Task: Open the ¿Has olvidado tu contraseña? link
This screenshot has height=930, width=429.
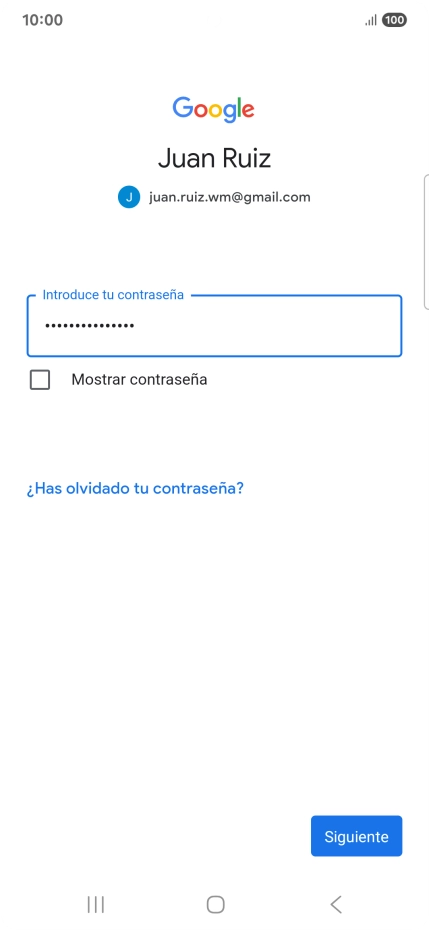Action: tap(135, 489)
